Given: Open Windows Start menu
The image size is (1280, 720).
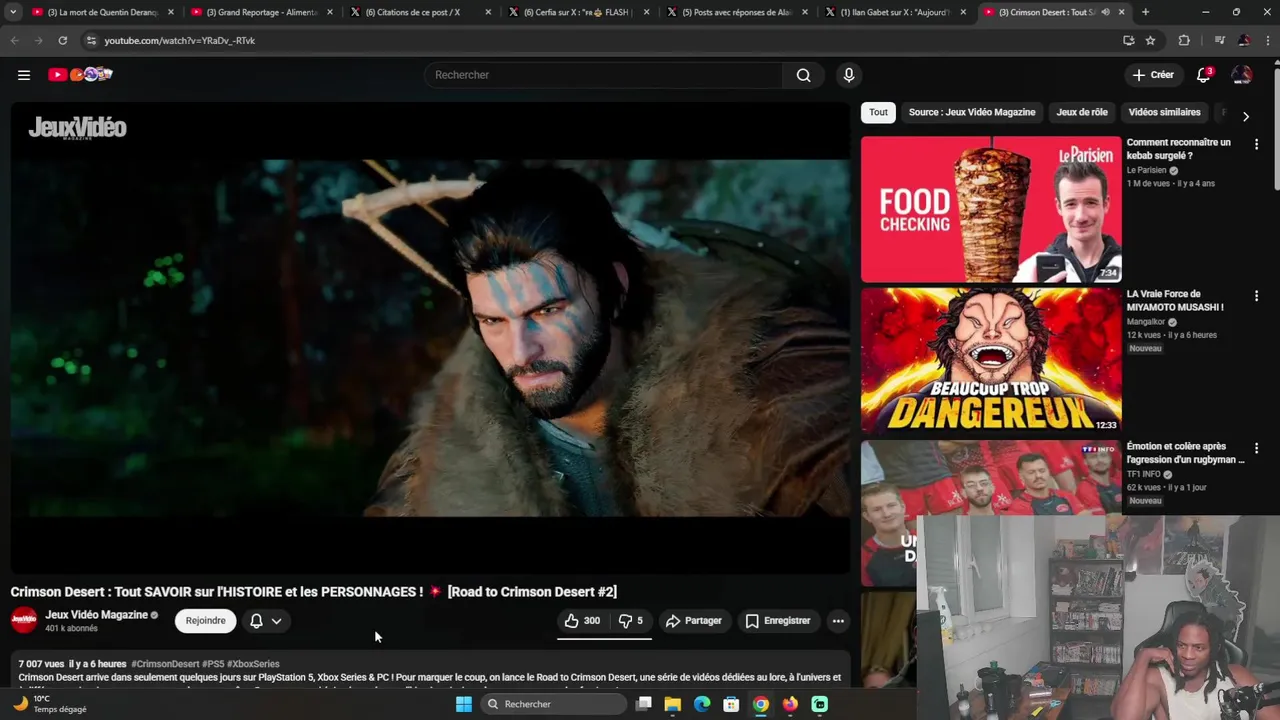Looking at the screenshot, I should tap(464, 704).
